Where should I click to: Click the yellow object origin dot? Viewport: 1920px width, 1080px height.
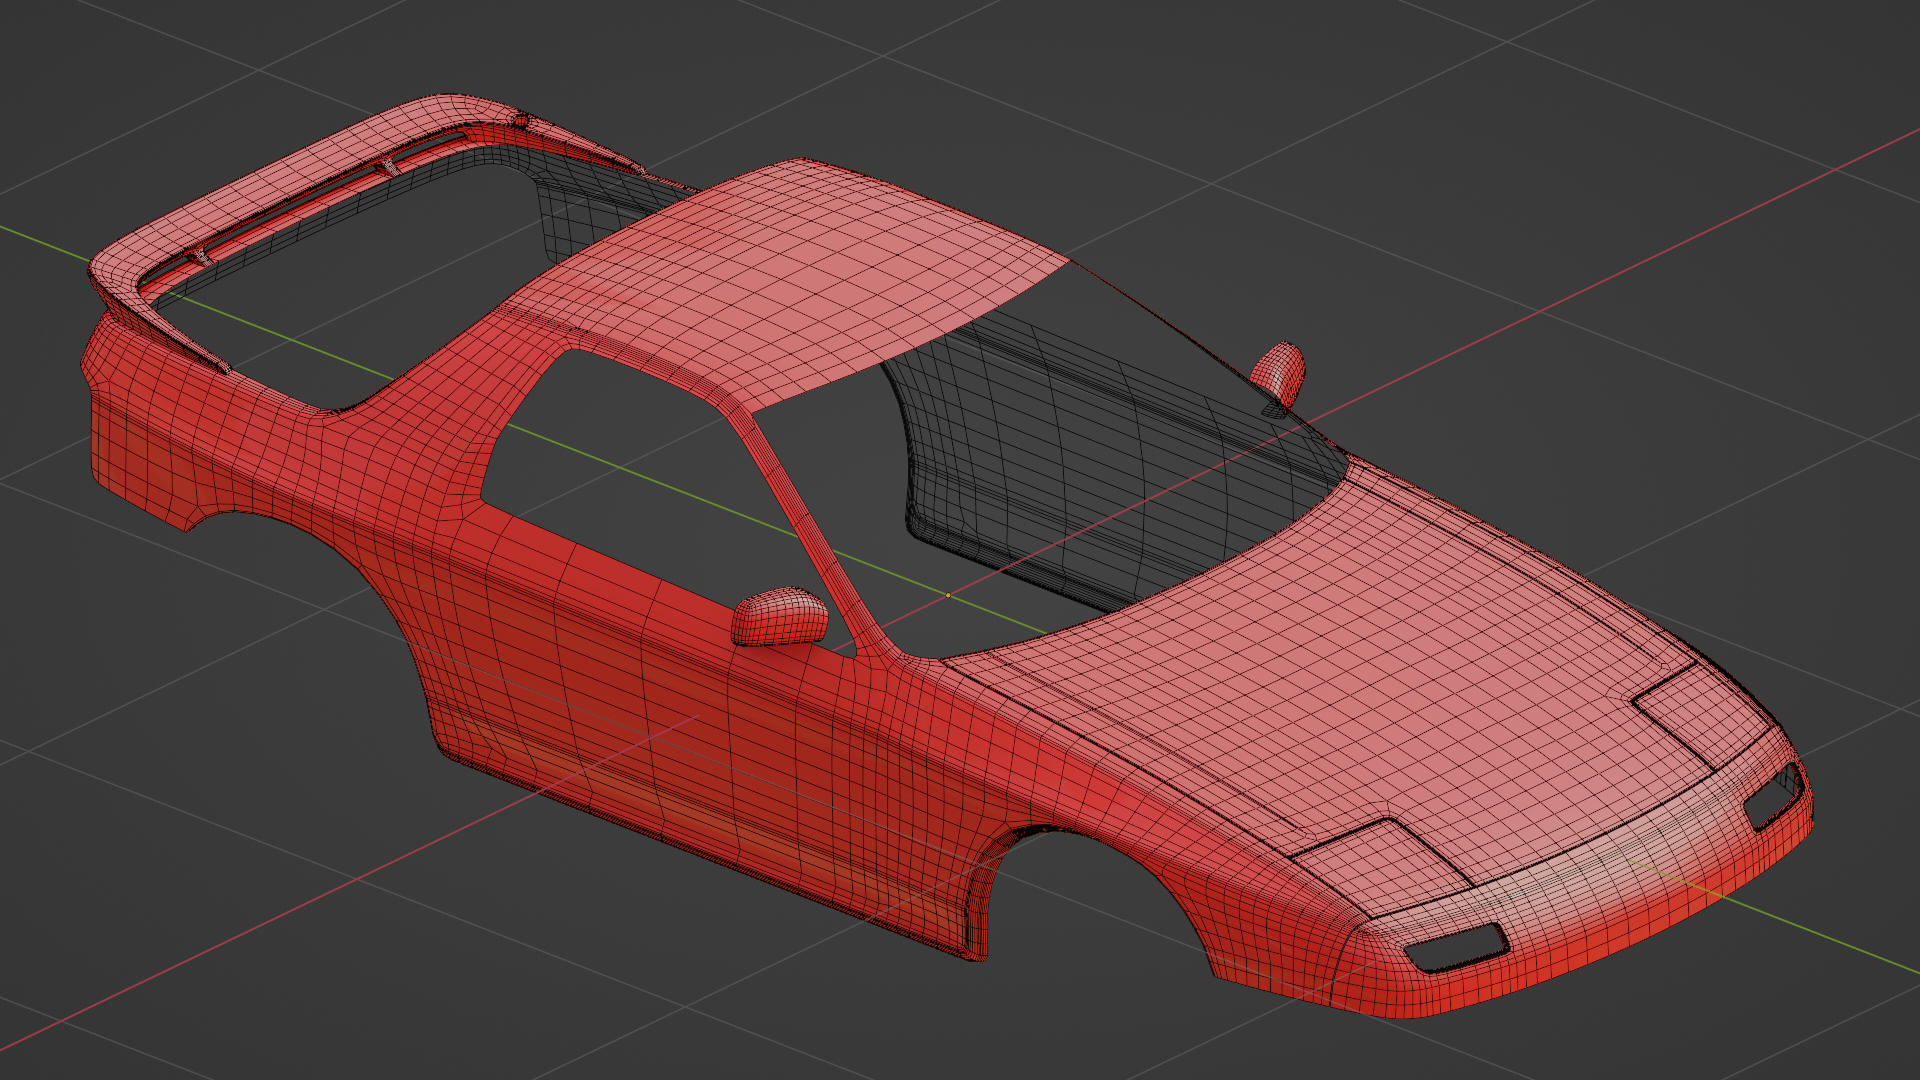948,595
